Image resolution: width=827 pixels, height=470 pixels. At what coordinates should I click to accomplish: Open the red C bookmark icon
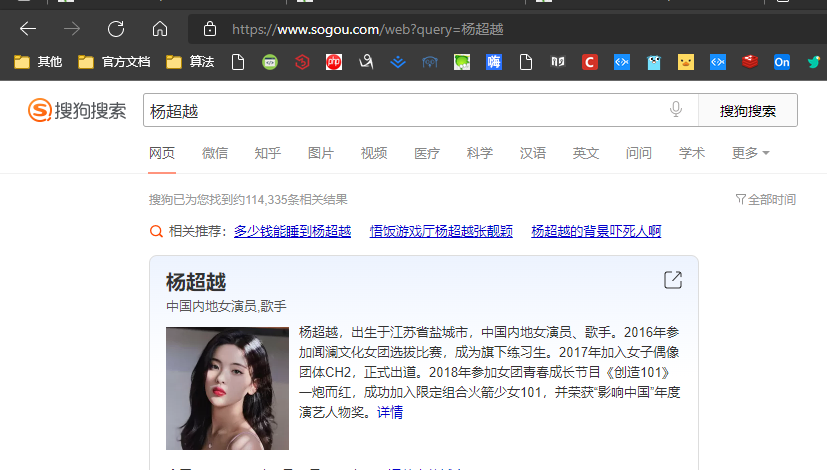point(590,62)
